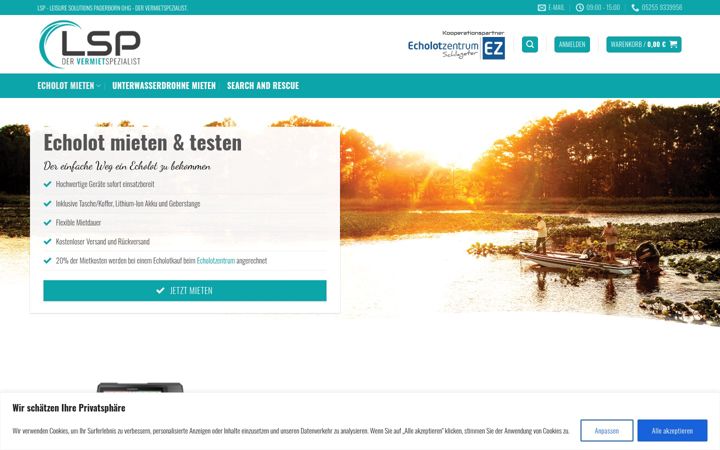Viewport: 720px width, 450px height.
Task: Click the Echolot mieten & testen heading
Action: (142, 142)
